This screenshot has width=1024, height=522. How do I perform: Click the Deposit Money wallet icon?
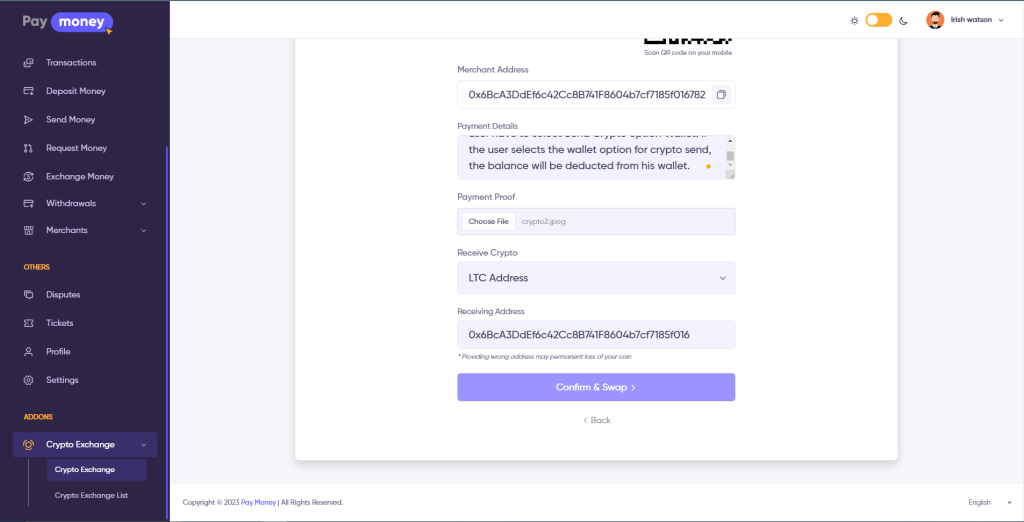click(28, 91)
